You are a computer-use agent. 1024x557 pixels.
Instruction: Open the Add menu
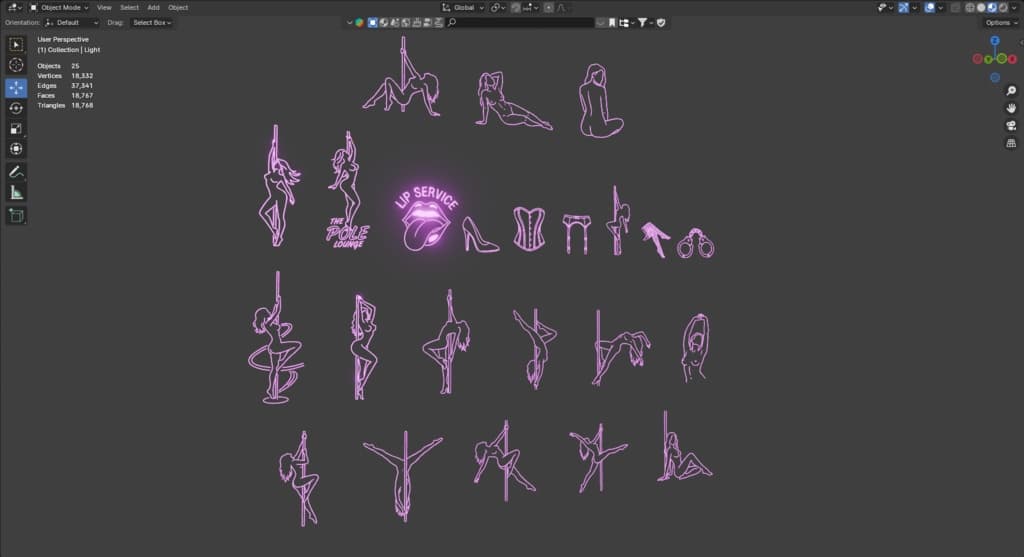pos(153,7)
